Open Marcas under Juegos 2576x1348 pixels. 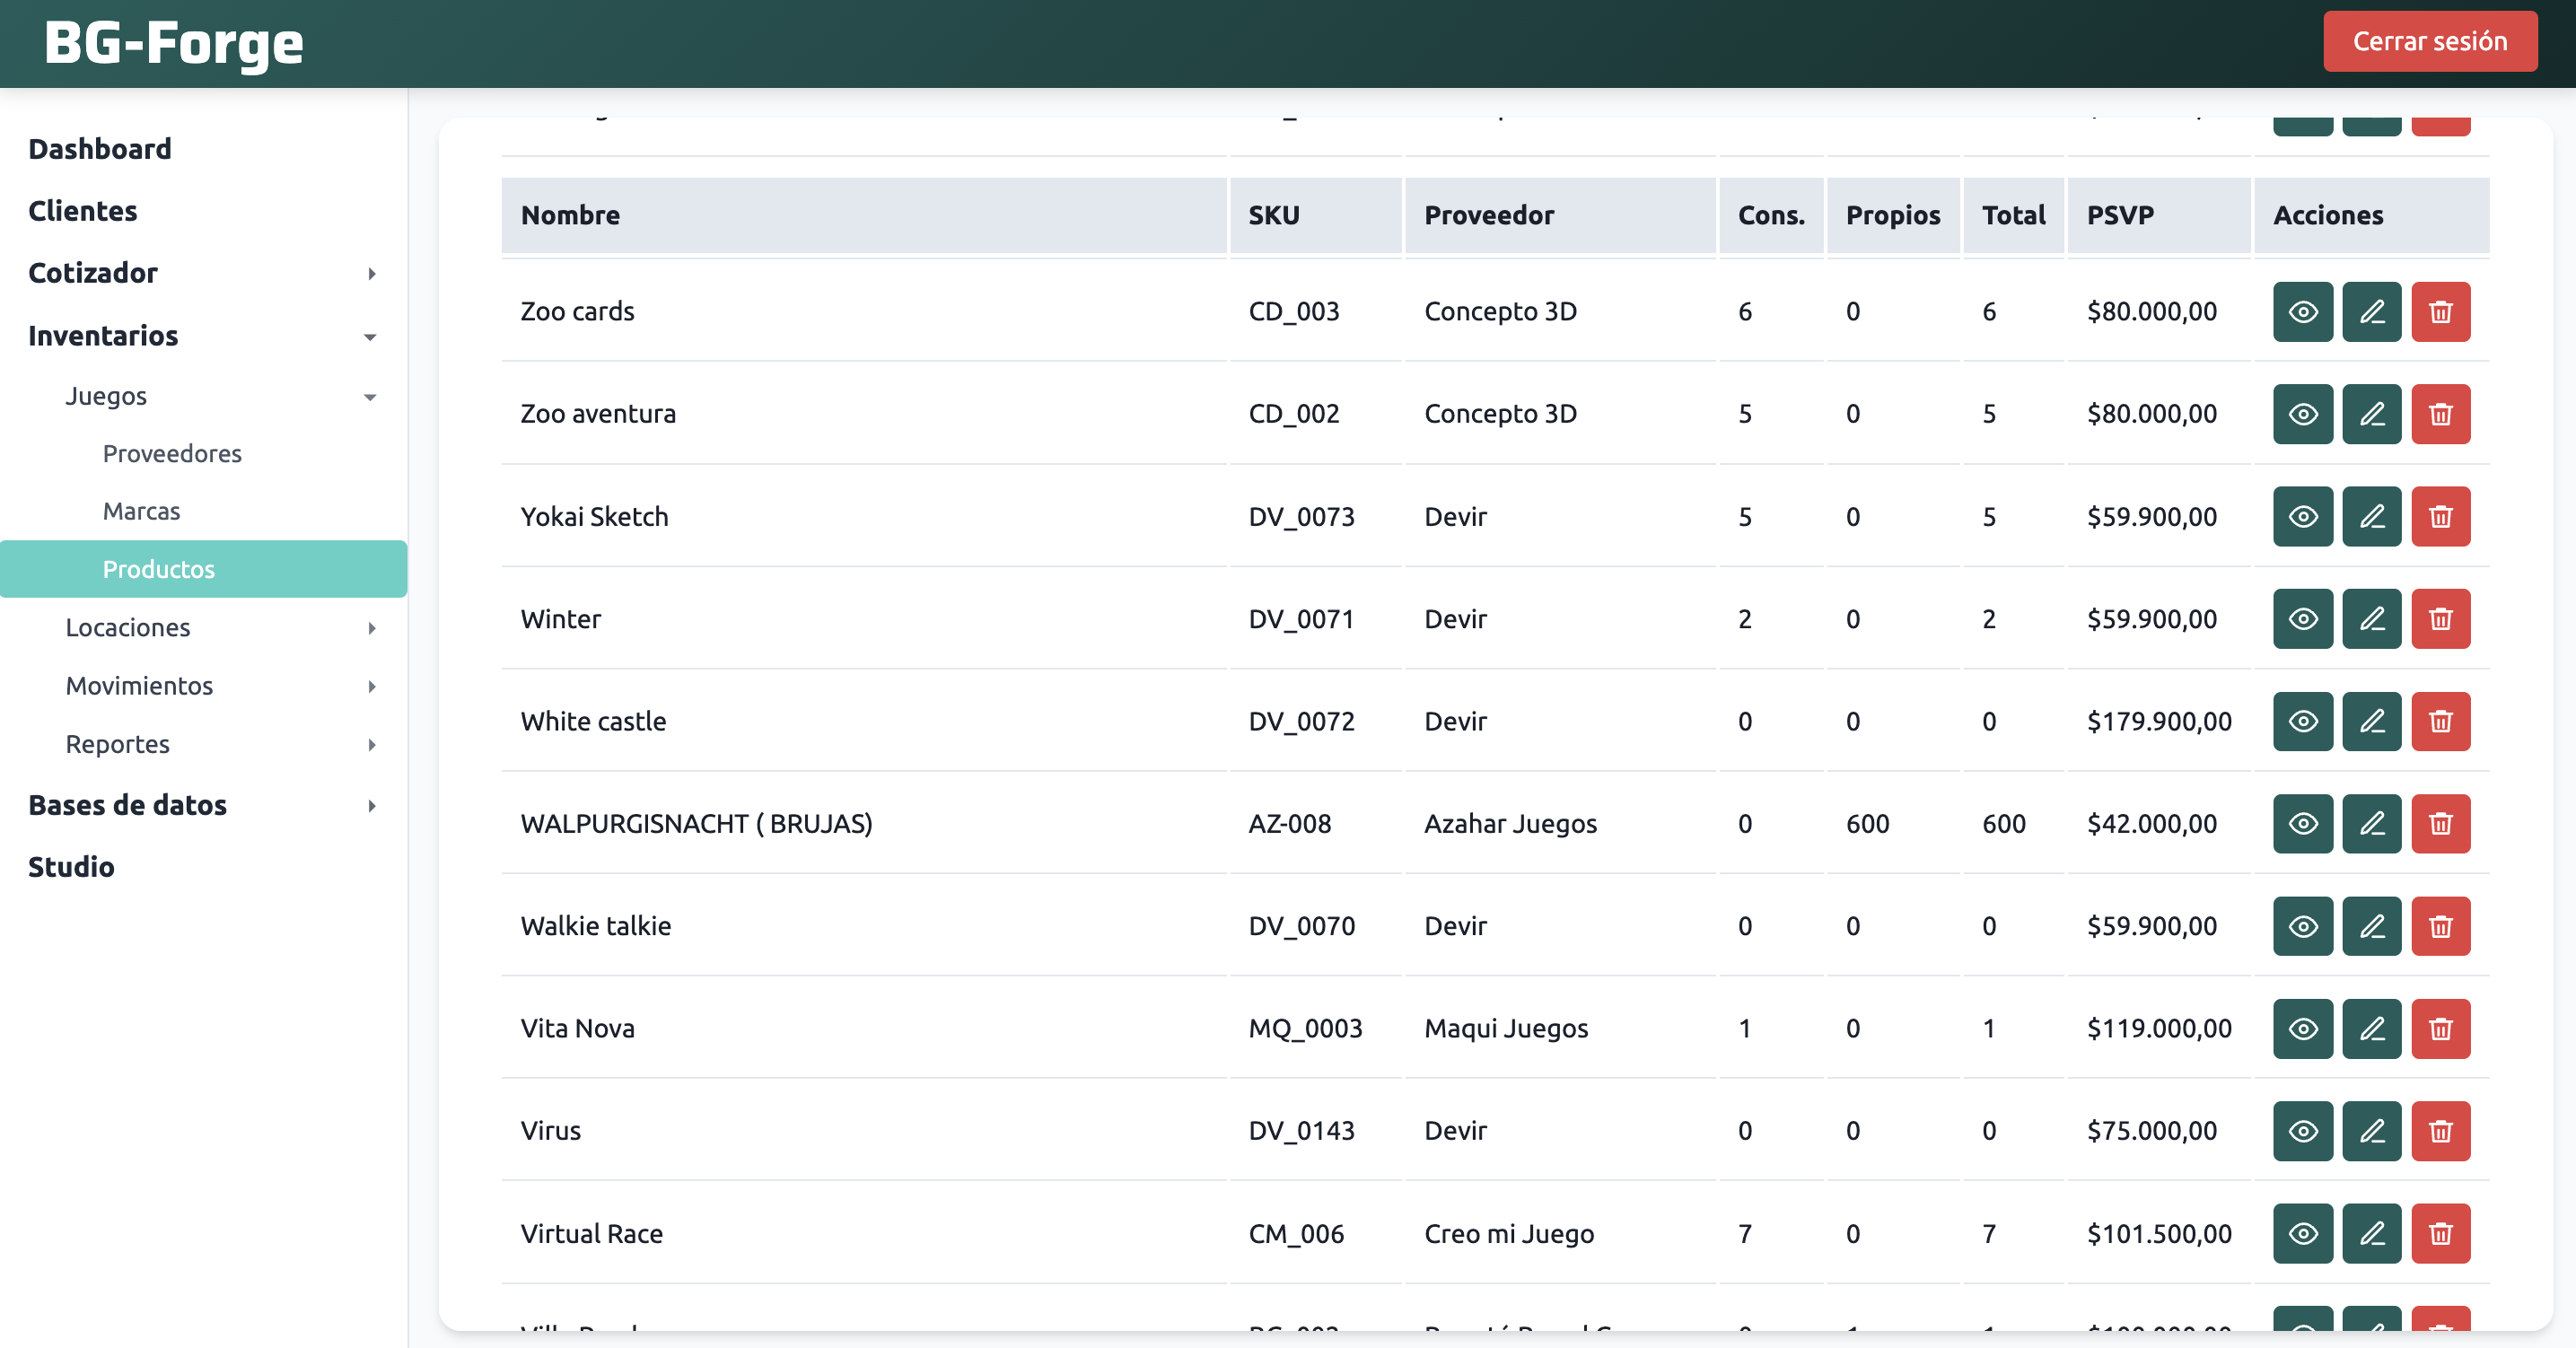142,512
